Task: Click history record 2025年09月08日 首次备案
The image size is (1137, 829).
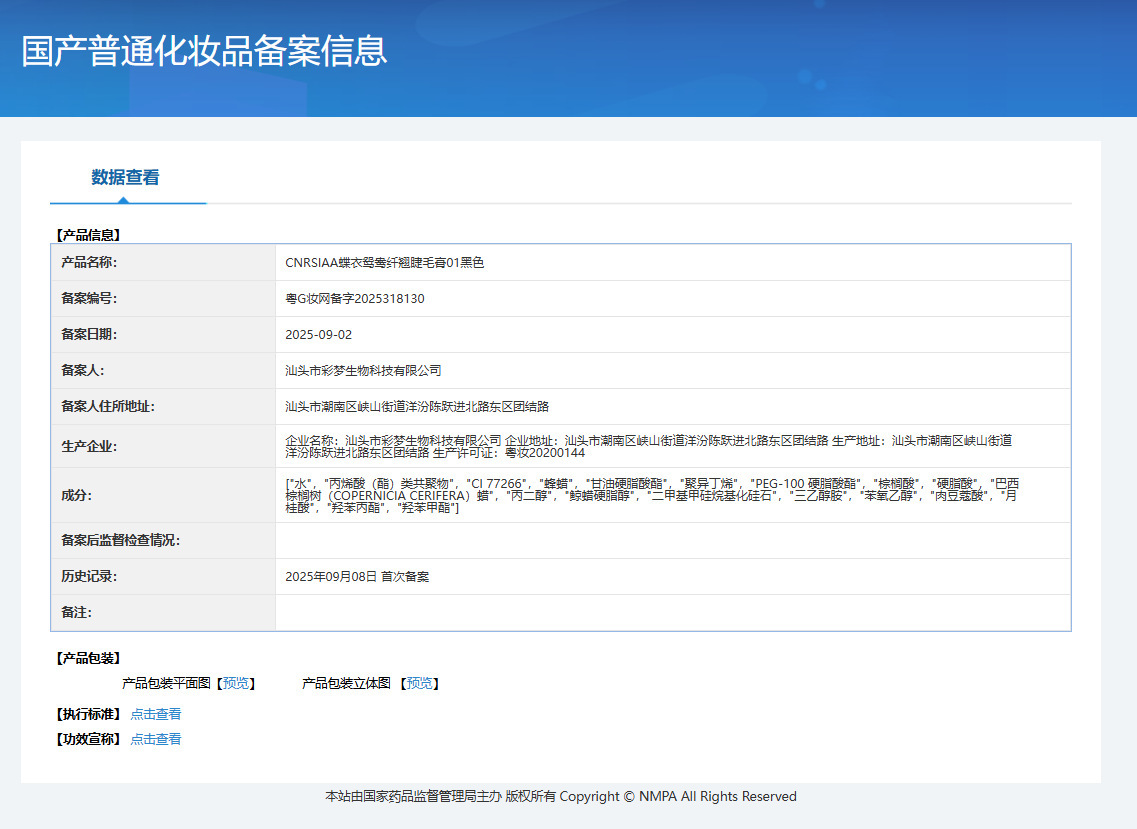Action: point(357,577)
